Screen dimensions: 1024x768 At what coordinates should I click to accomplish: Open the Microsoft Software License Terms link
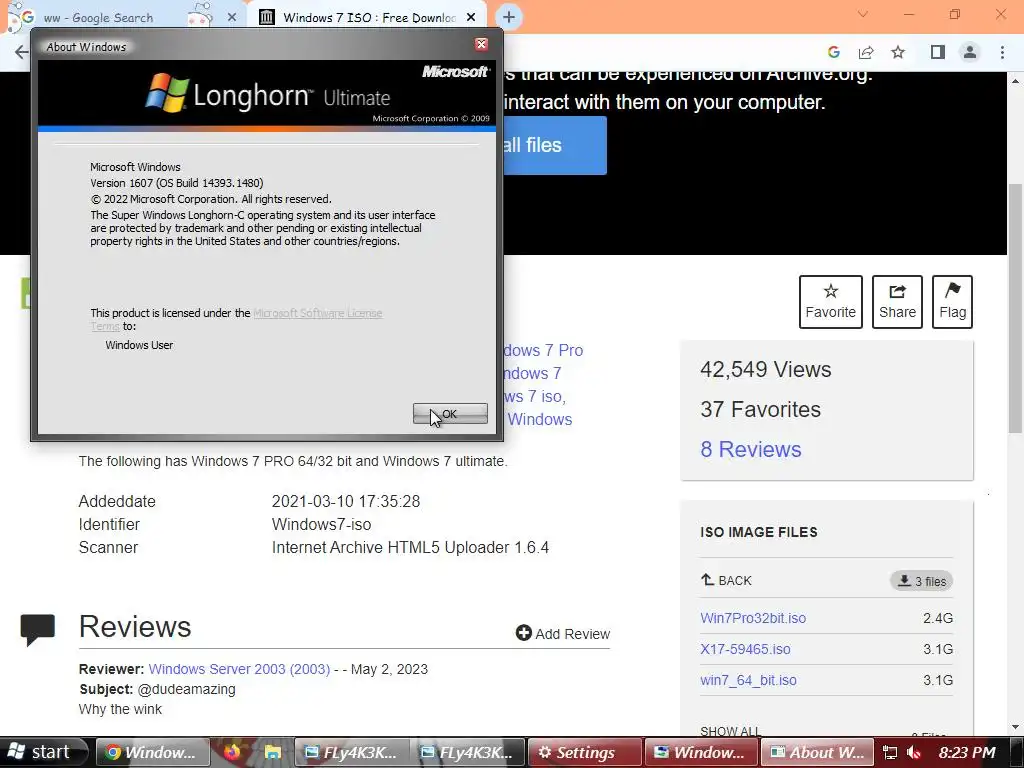pyautogui.click(x=317, y=313)
